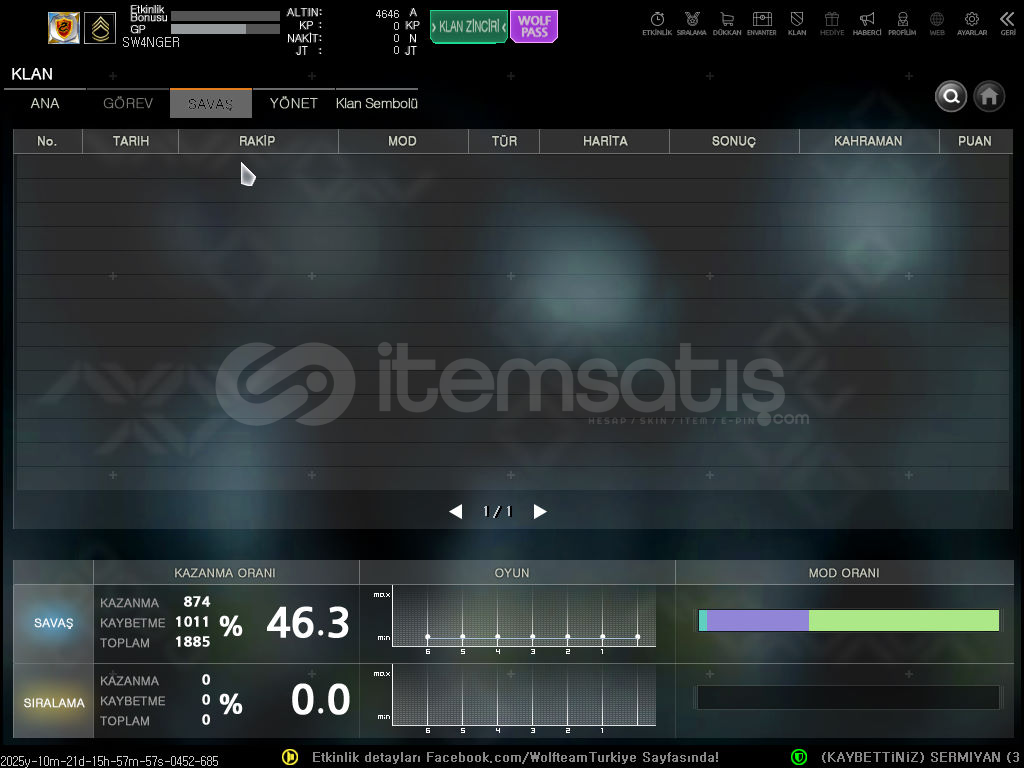Go to next page arrow
This screenshot has height=768, width=1024.
click(540, 512)
